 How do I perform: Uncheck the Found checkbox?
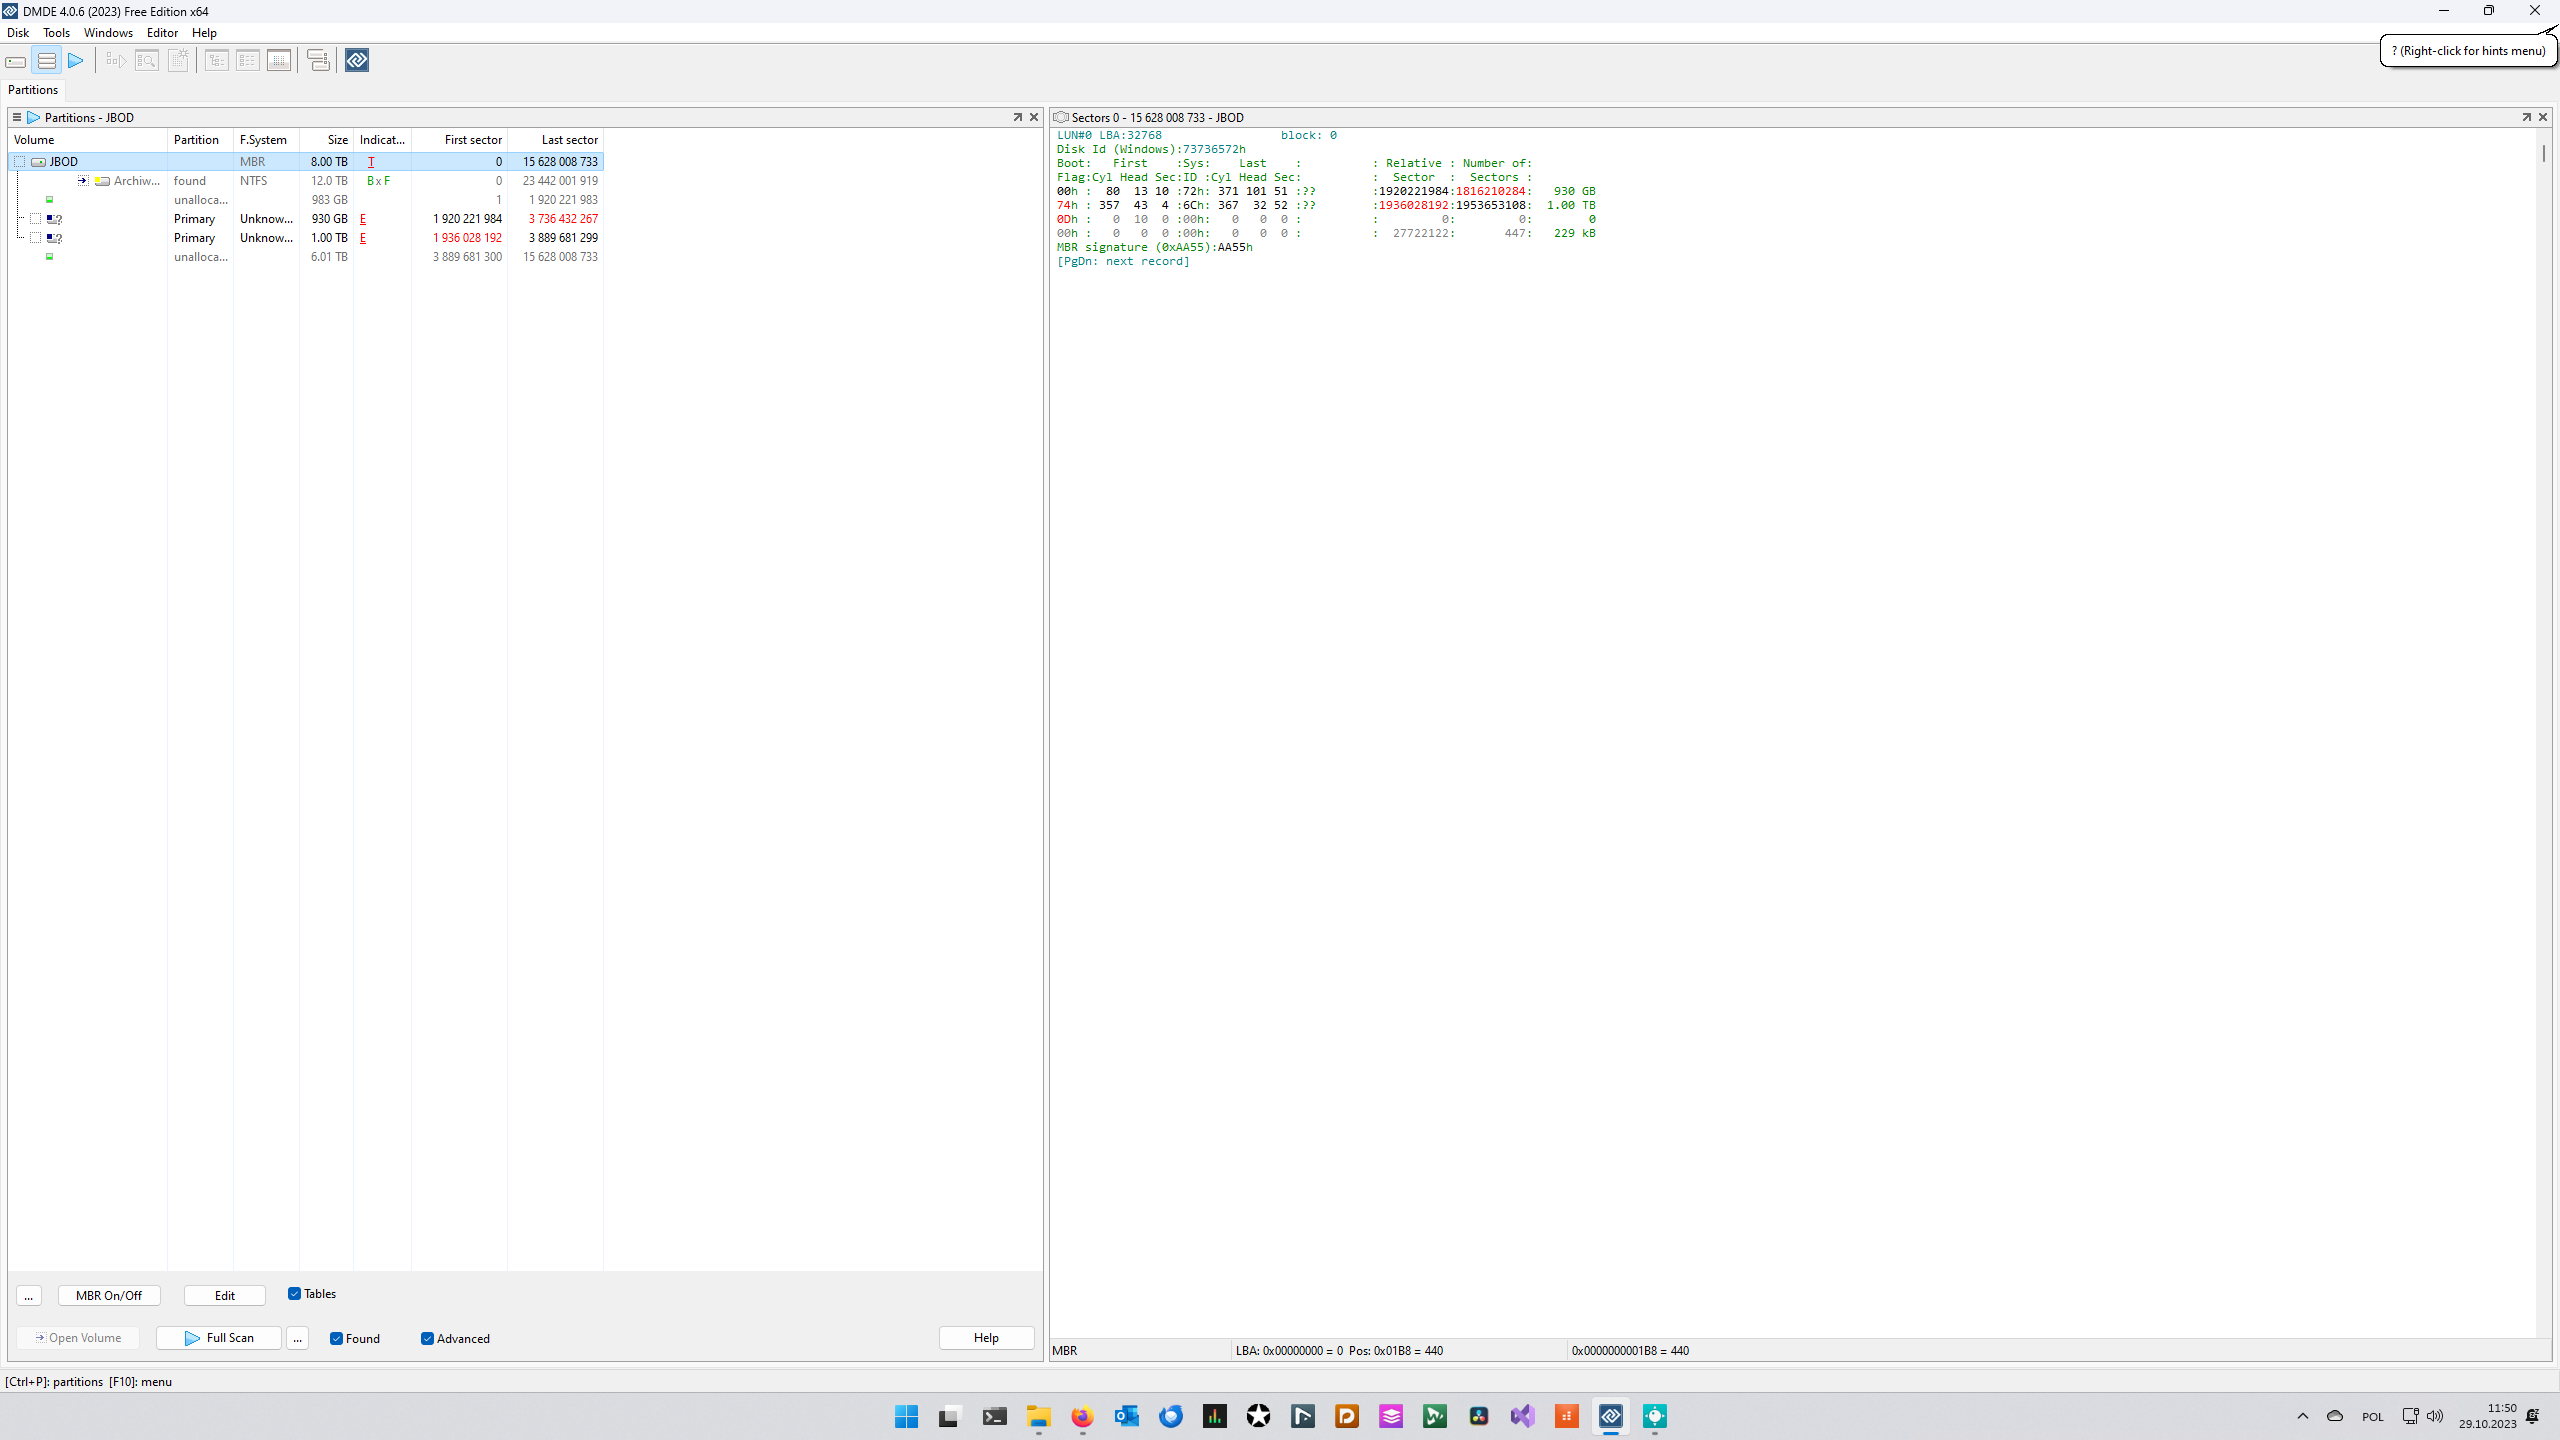[x=336, y=1339]
